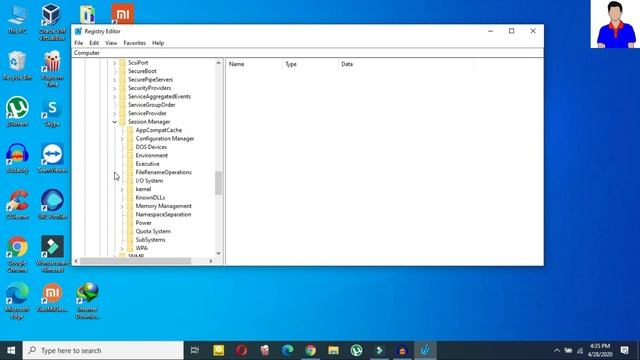Click the Computer address bar field

(307, 53)
